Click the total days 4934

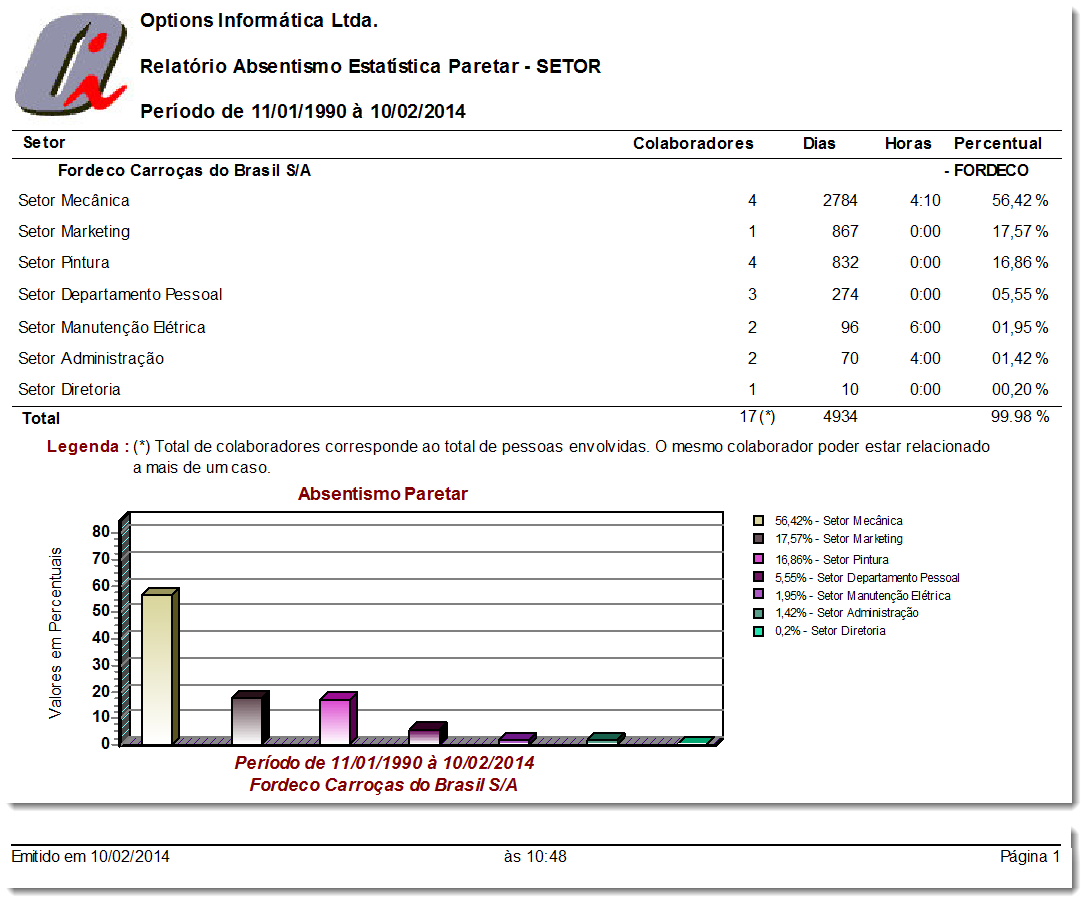point(840,417)
